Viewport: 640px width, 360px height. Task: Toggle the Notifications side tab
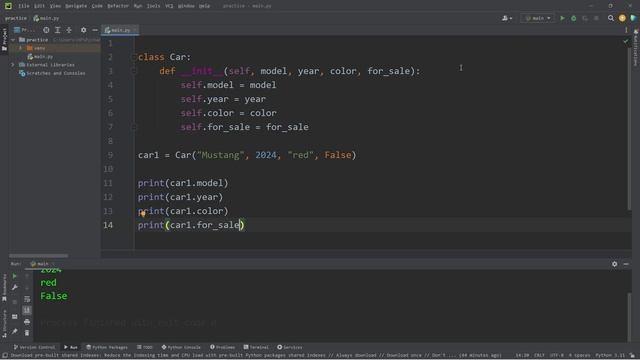pos(636,48)
